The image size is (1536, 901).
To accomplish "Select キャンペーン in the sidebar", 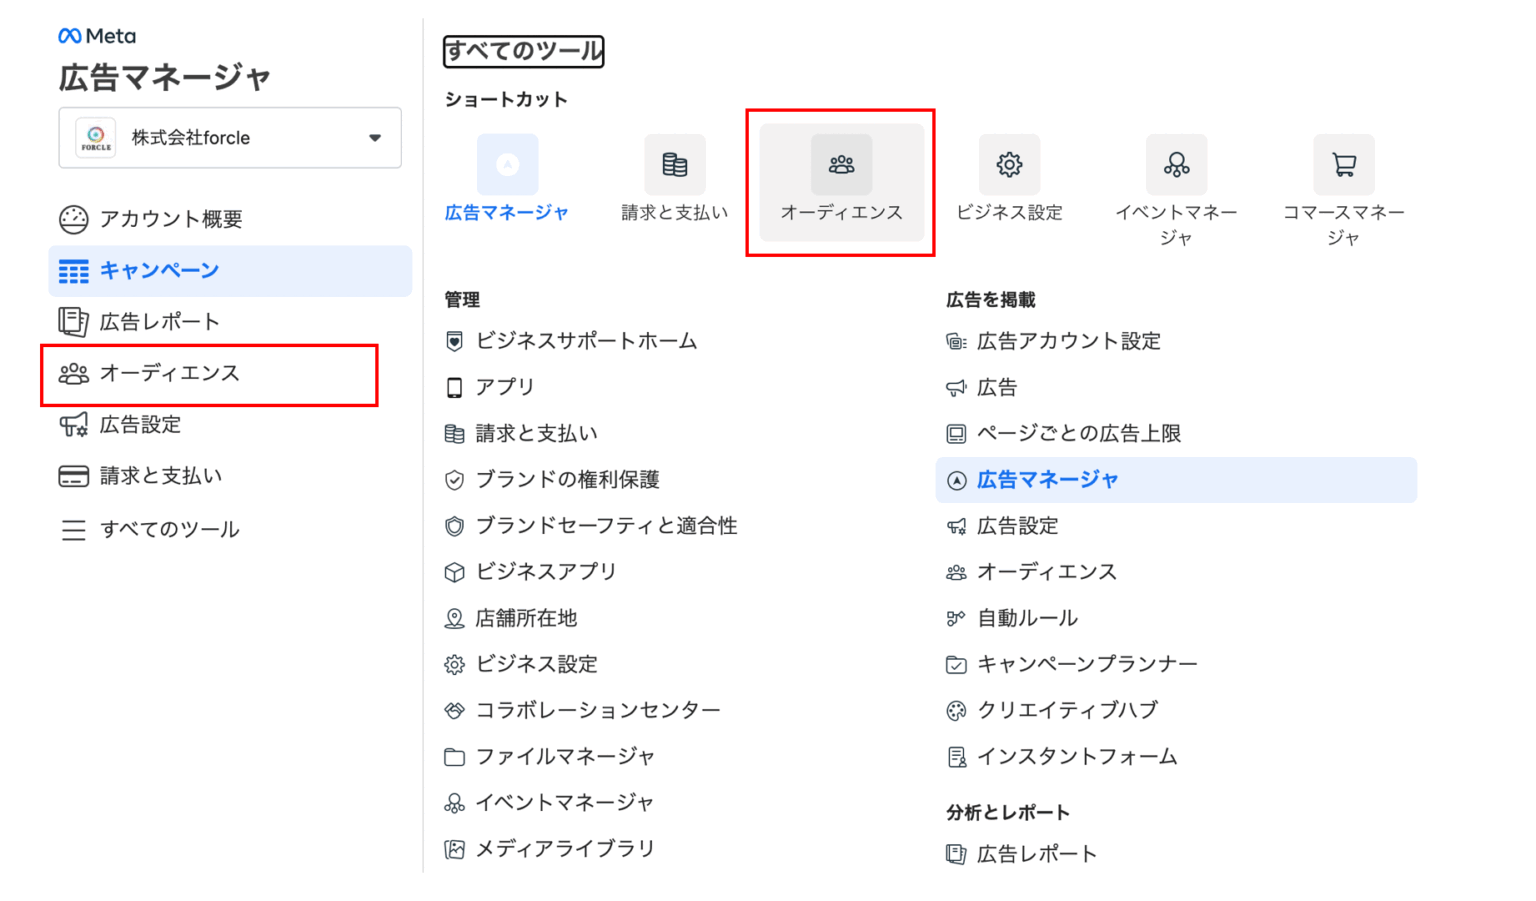I will [x=230, y=271].
